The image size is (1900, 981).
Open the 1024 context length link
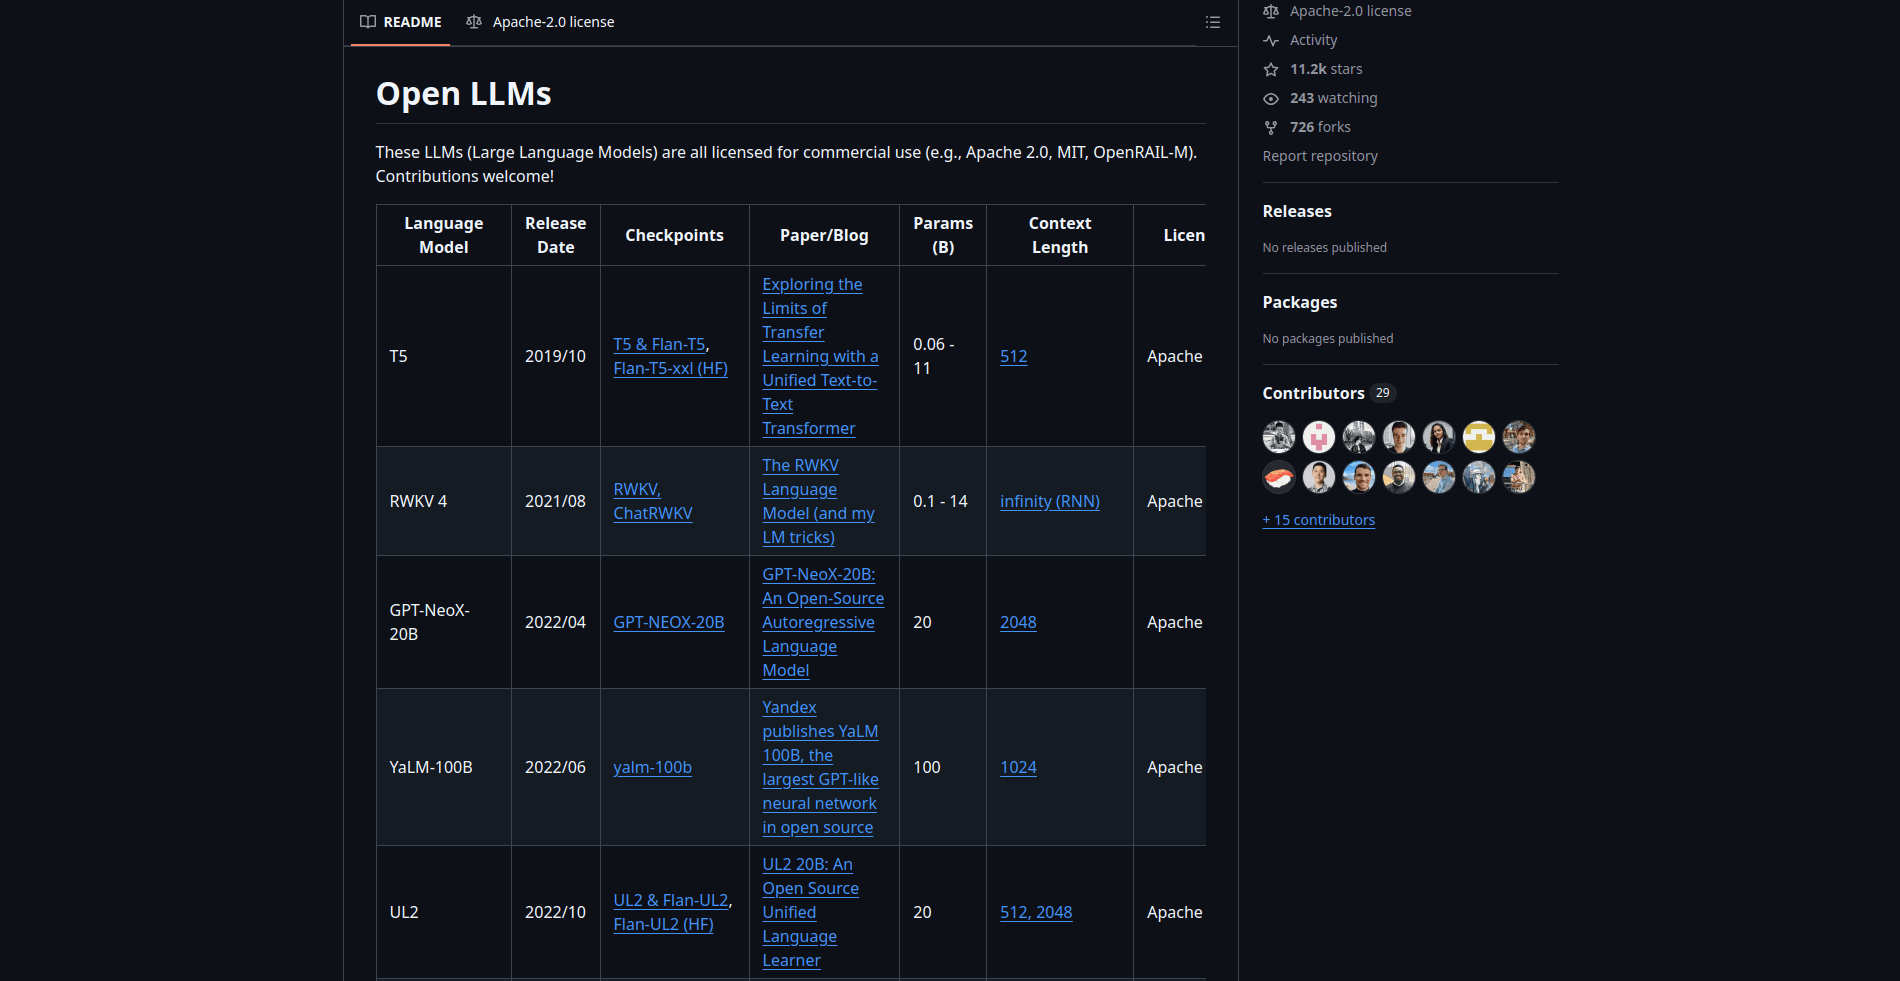point(1018,767)
